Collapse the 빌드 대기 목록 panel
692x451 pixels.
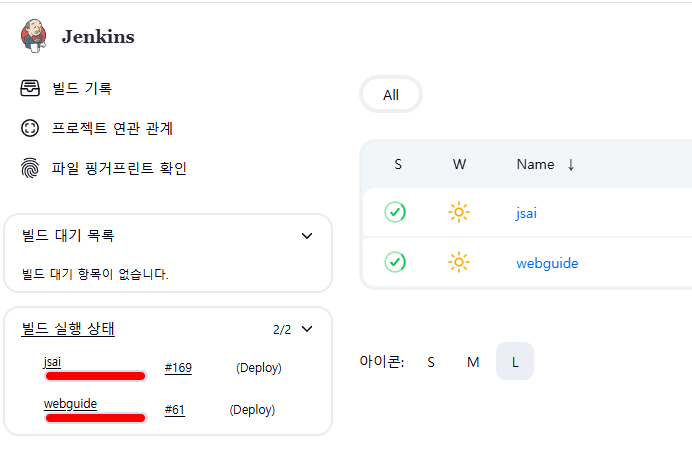(307, 236)
